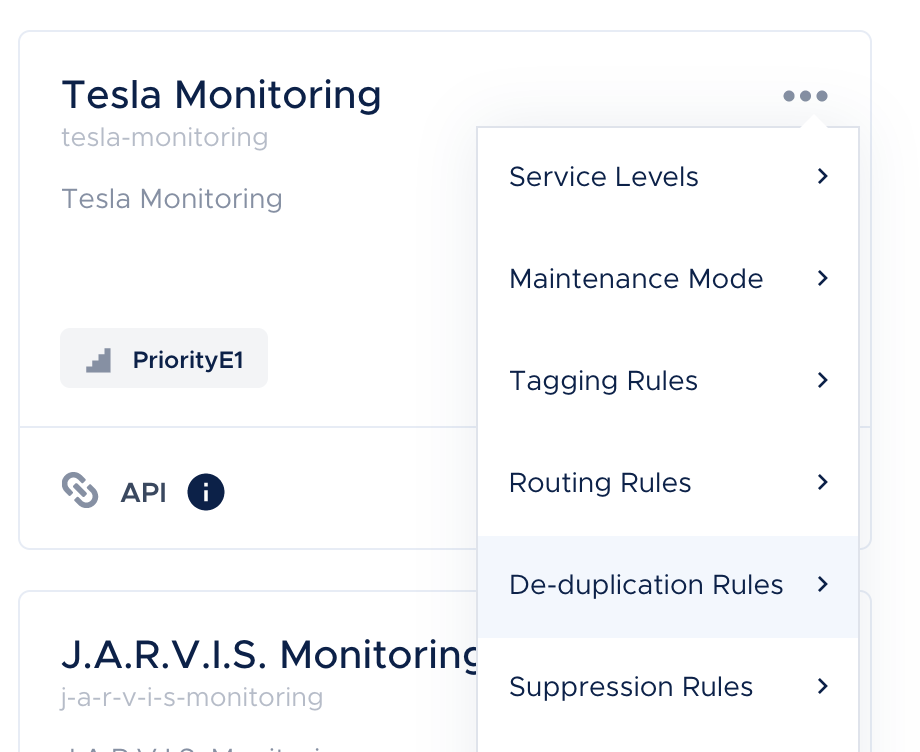Click the j-a-r-v-i-s-monitoring slug text
This screenshot has height=752, width=920.
click(x=192, y=698)
